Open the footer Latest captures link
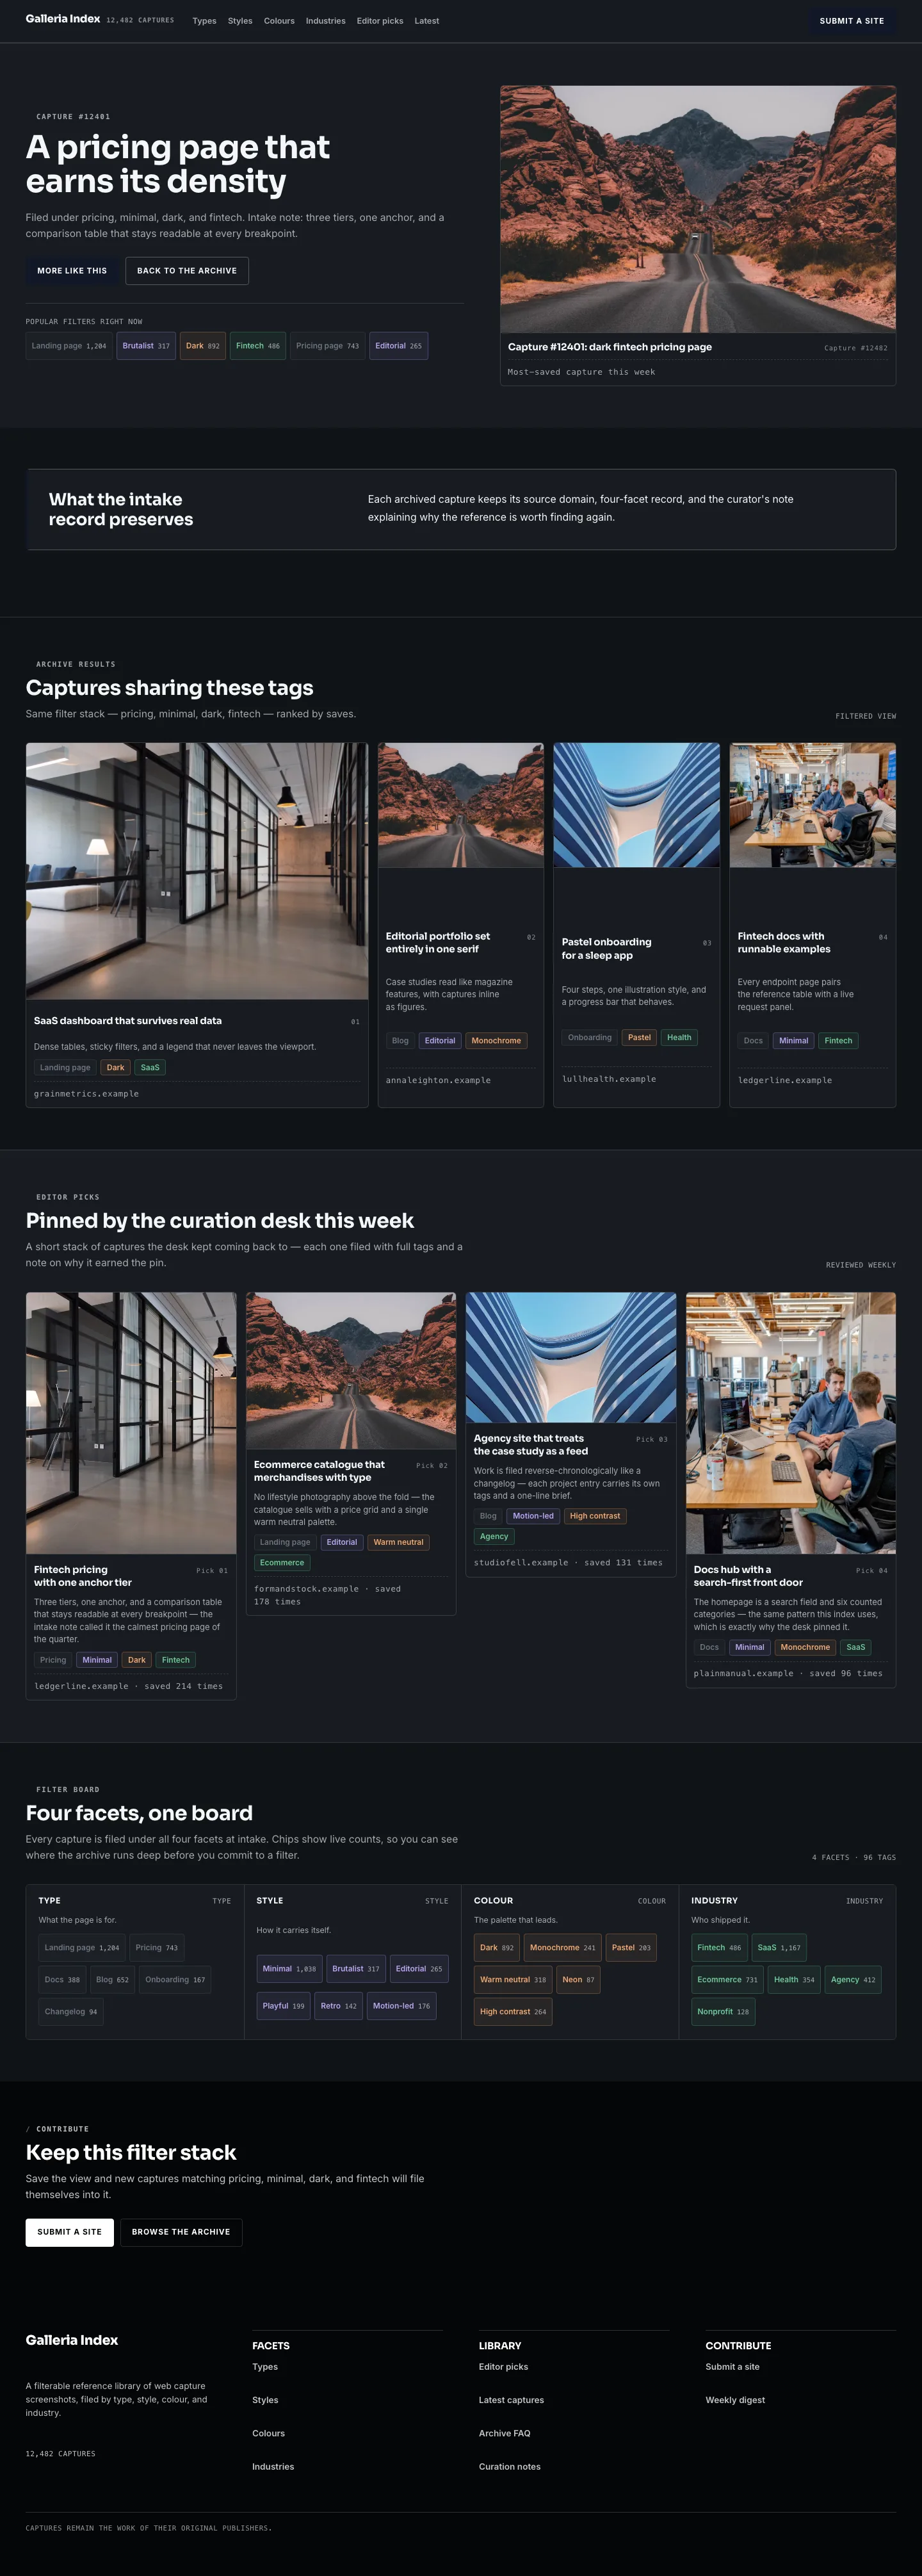Image resolution: width=922 pixels, height=2576 pixels. coord(511,2400)
